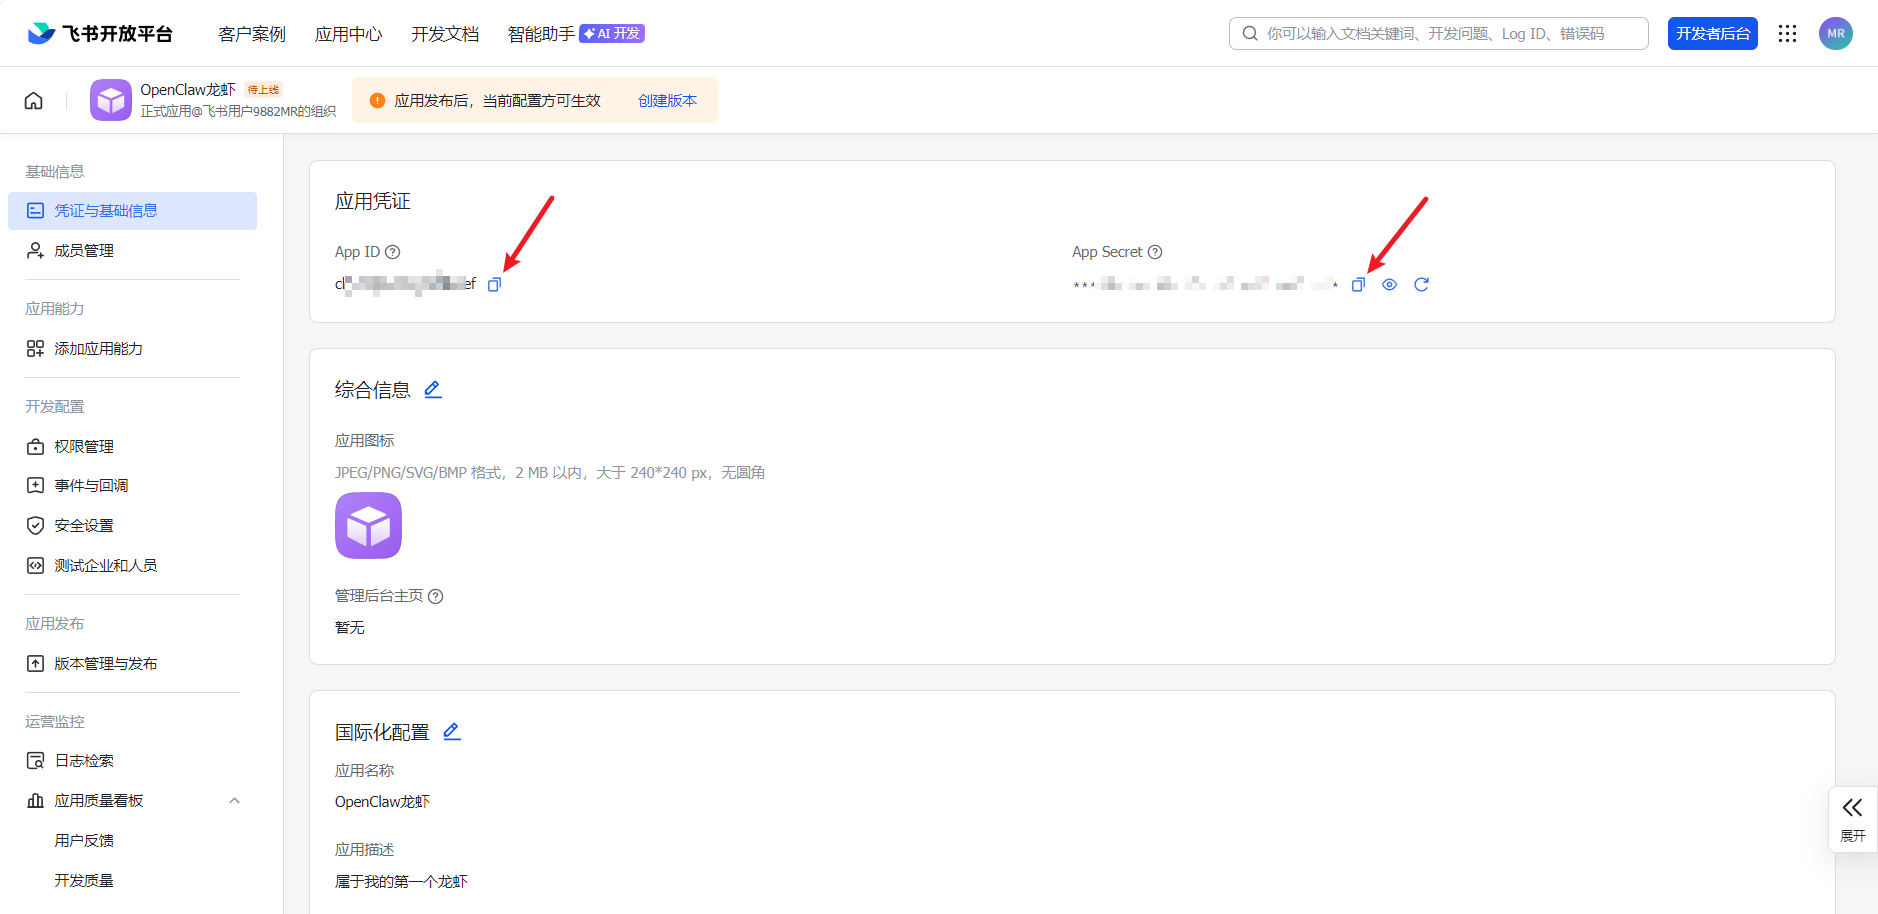Go to home icon in breadcrumb
Screen dimensions: 1878x914
click(x=34, y=101)
